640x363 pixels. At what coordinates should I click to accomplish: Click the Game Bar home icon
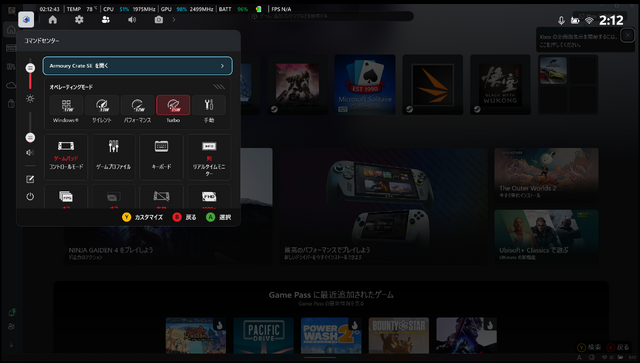(53, 20)
